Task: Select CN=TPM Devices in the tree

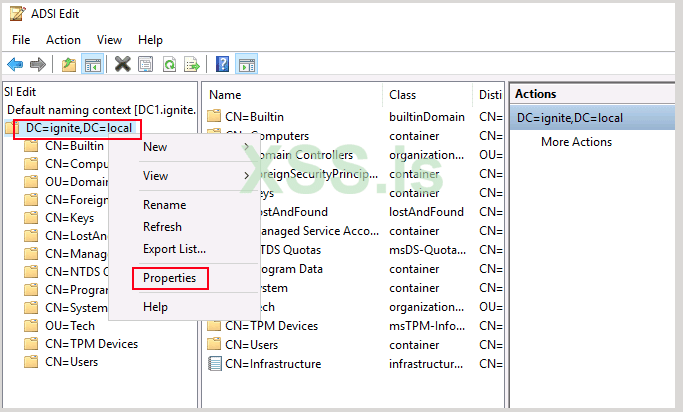Action: [91, 344]
